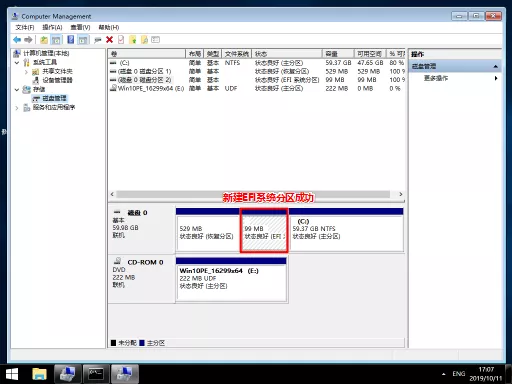Image resolution: width=512 pixels, height=384 pixels.
Task: Click 更多操作 in the actions pane
Action: (436, 78)
